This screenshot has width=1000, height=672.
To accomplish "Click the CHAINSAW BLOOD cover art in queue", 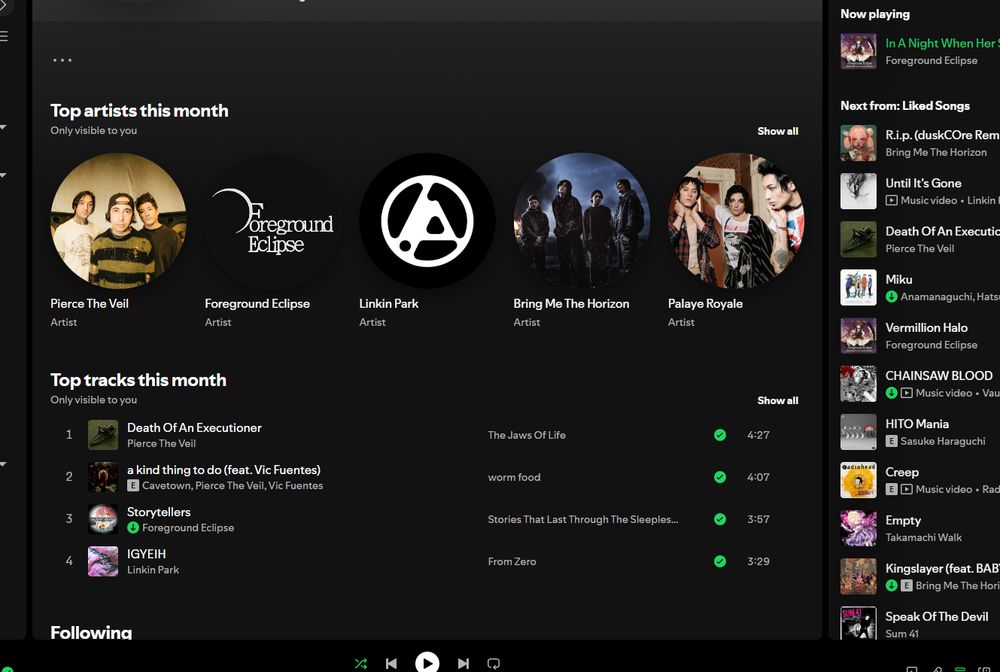I will point(858,384).
